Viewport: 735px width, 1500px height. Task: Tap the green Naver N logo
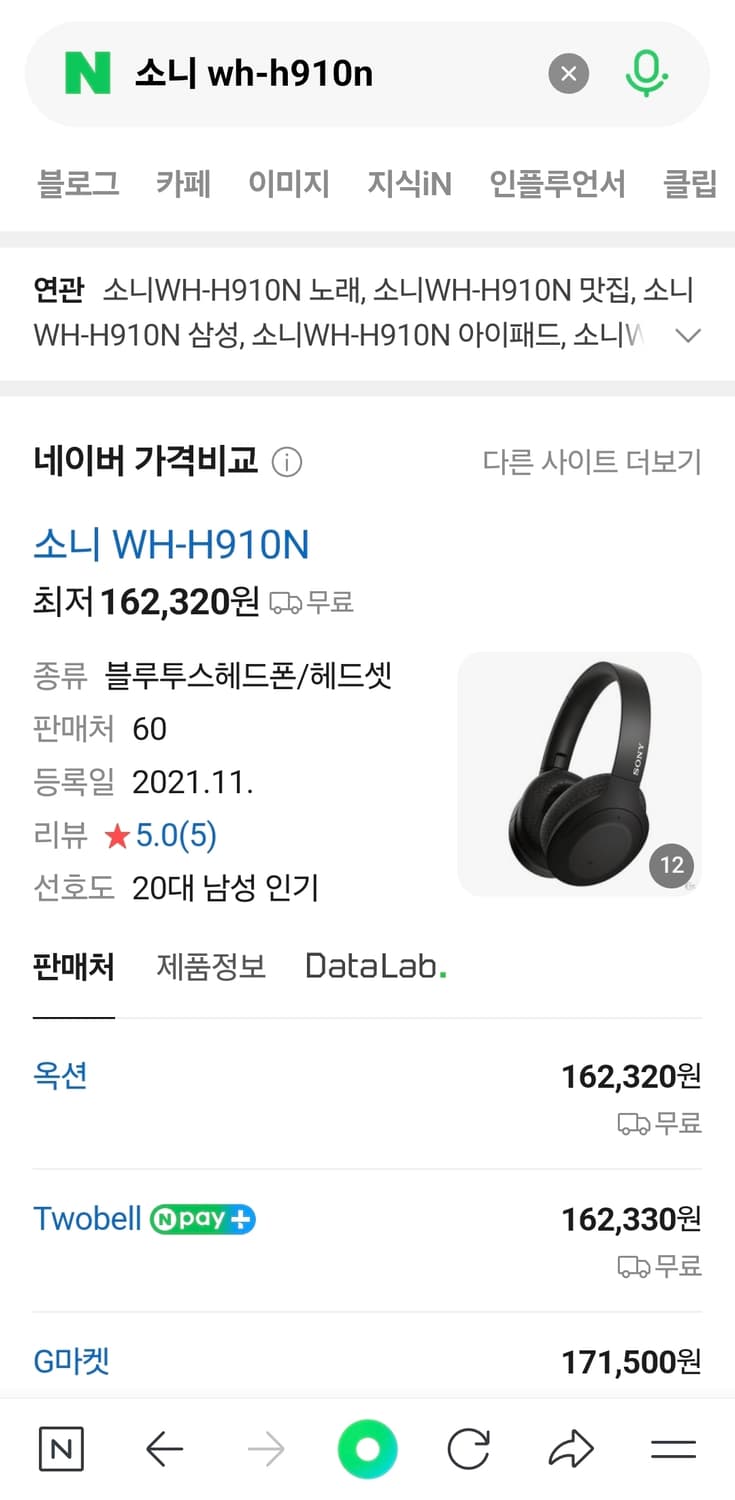(87, 73)
